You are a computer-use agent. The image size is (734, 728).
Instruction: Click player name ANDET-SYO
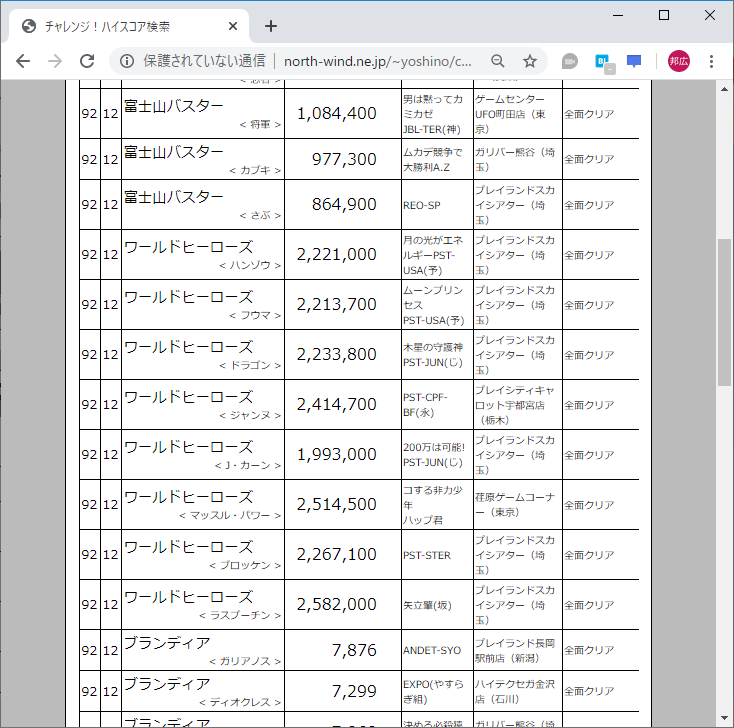pos(432,651)
